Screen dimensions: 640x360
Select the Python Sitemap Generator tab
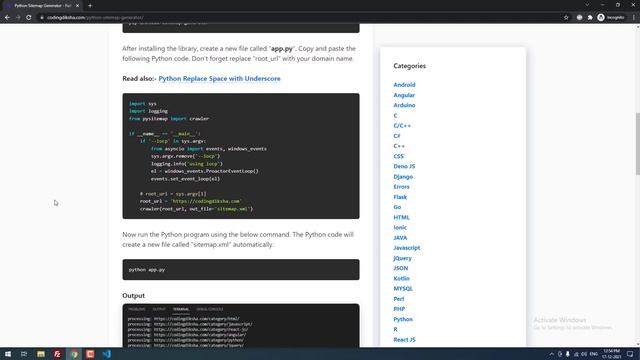(x=41, y=6)
